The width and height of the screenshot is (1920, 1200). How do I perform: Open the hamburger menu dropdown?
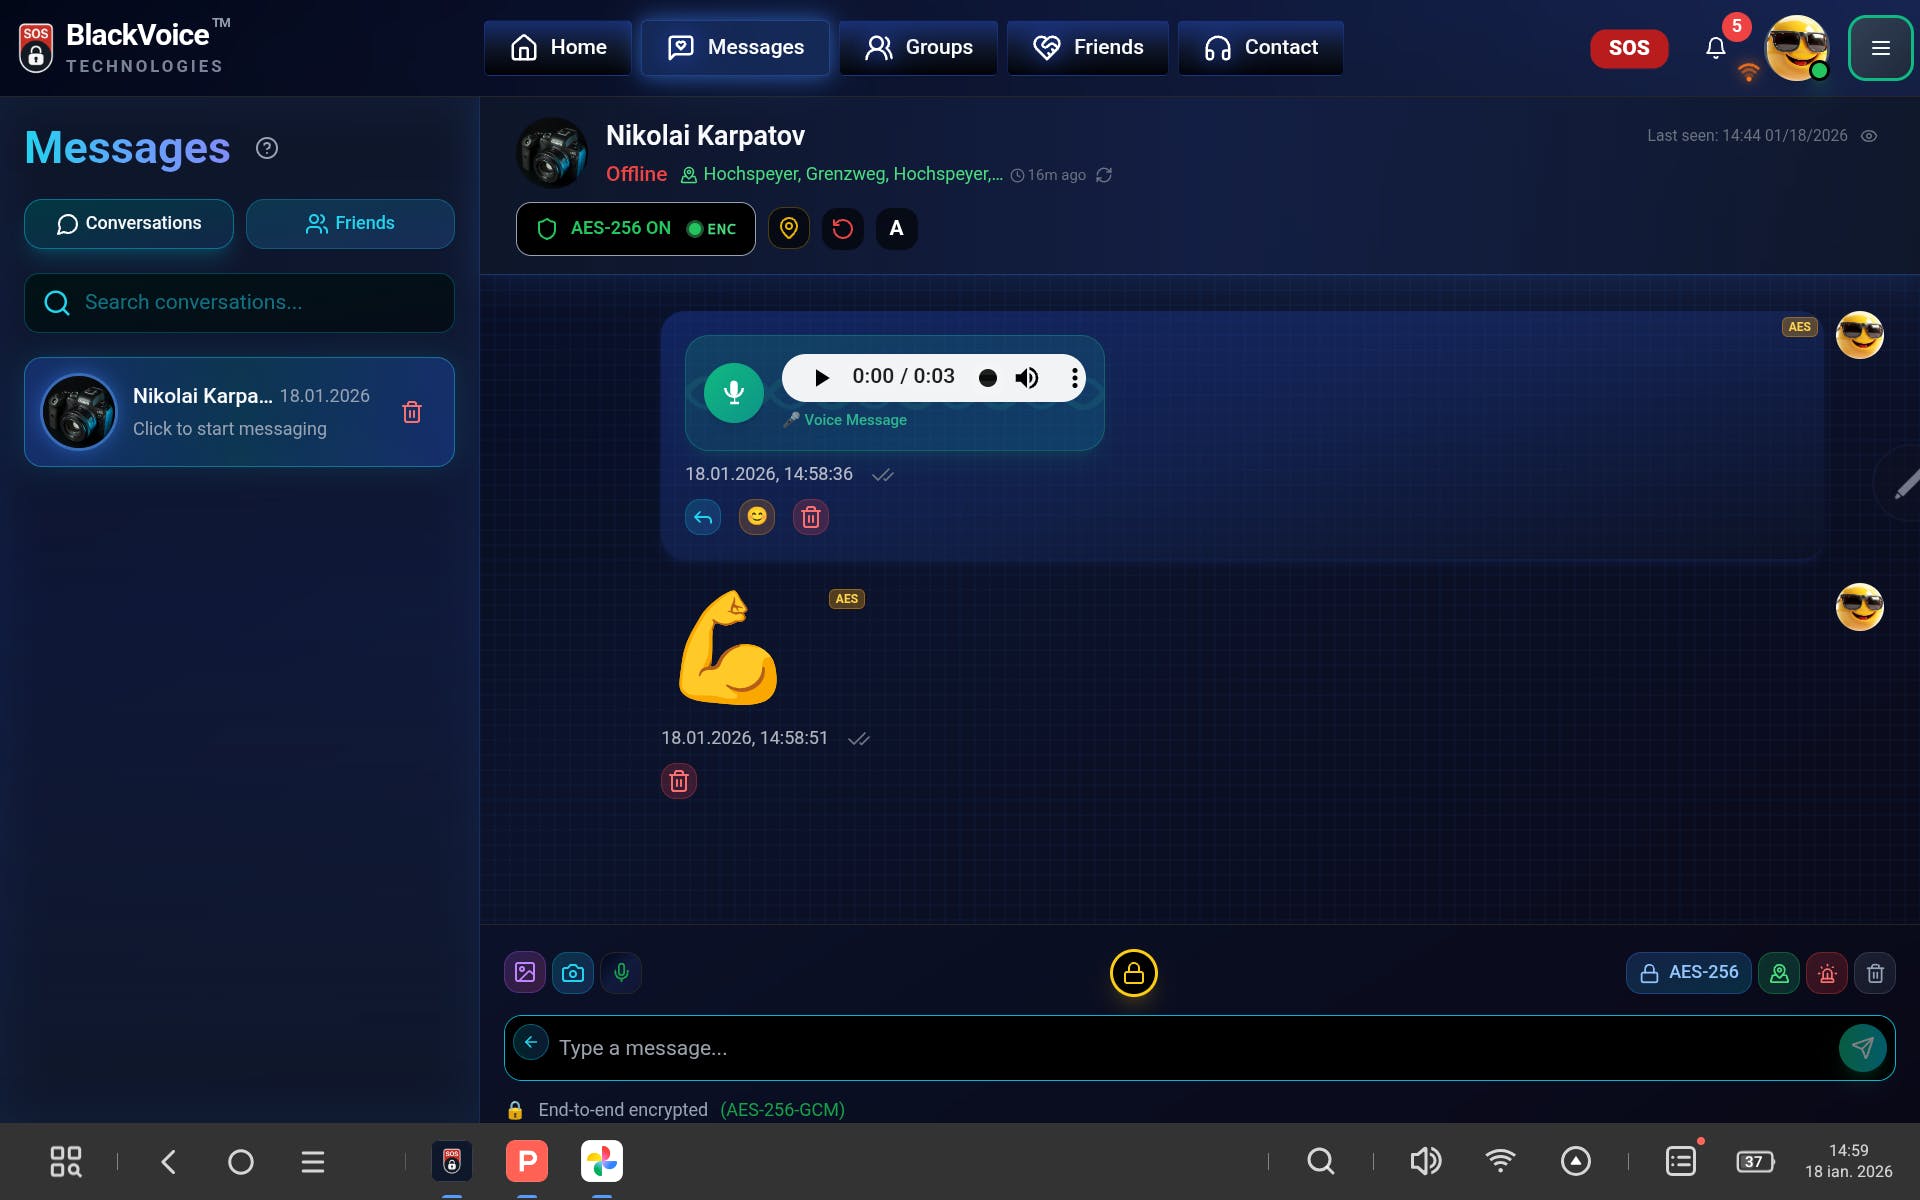[x=1880, y=48]
